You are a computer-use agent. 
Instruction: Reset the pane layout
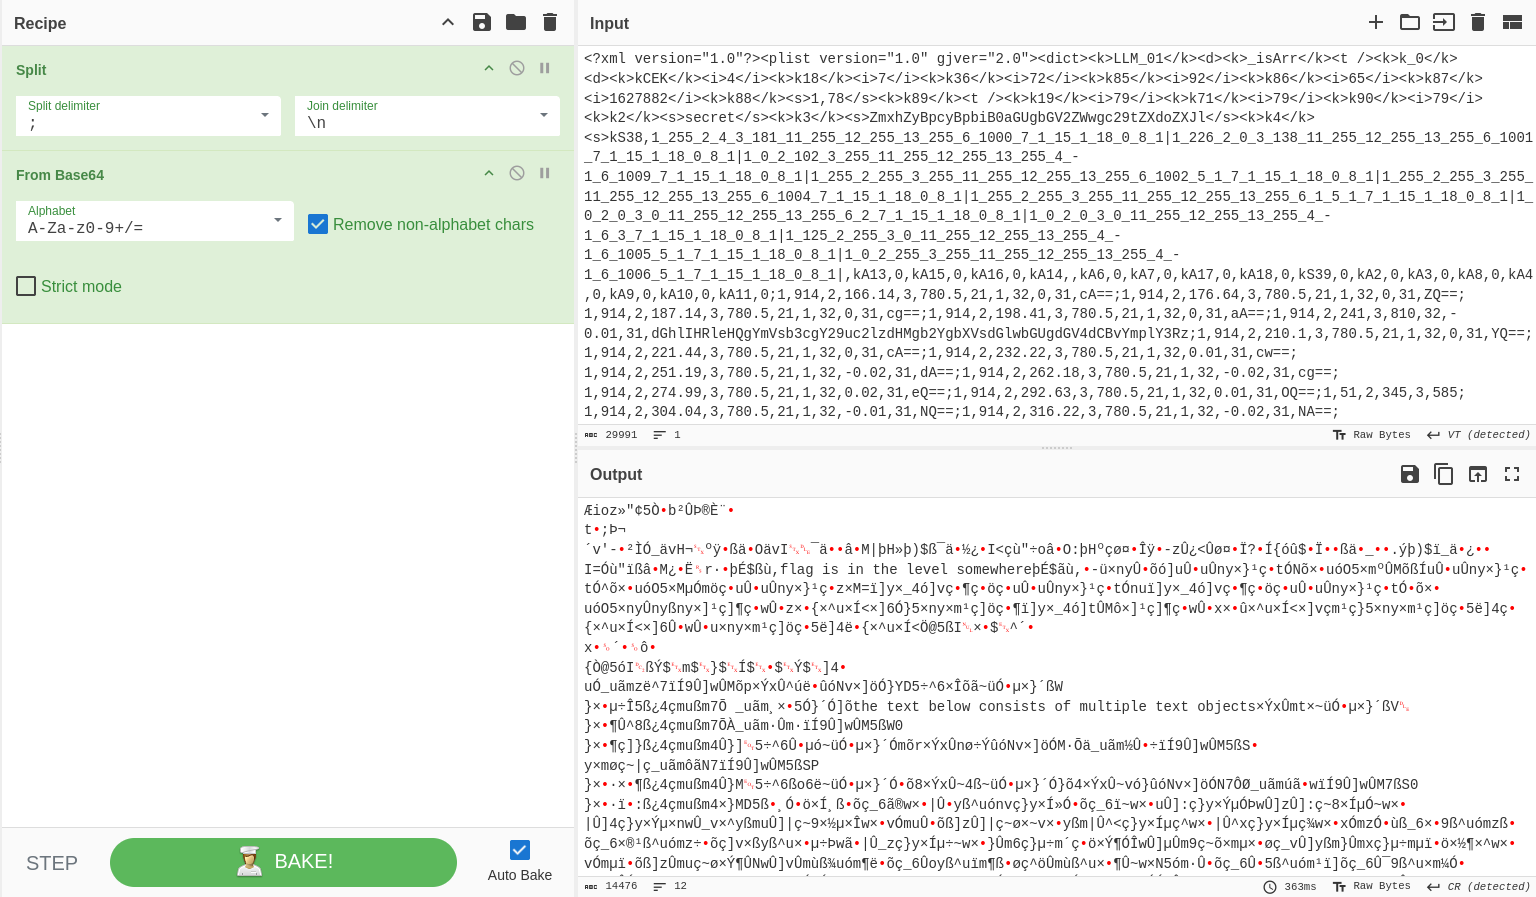(x=1512, y=22)
